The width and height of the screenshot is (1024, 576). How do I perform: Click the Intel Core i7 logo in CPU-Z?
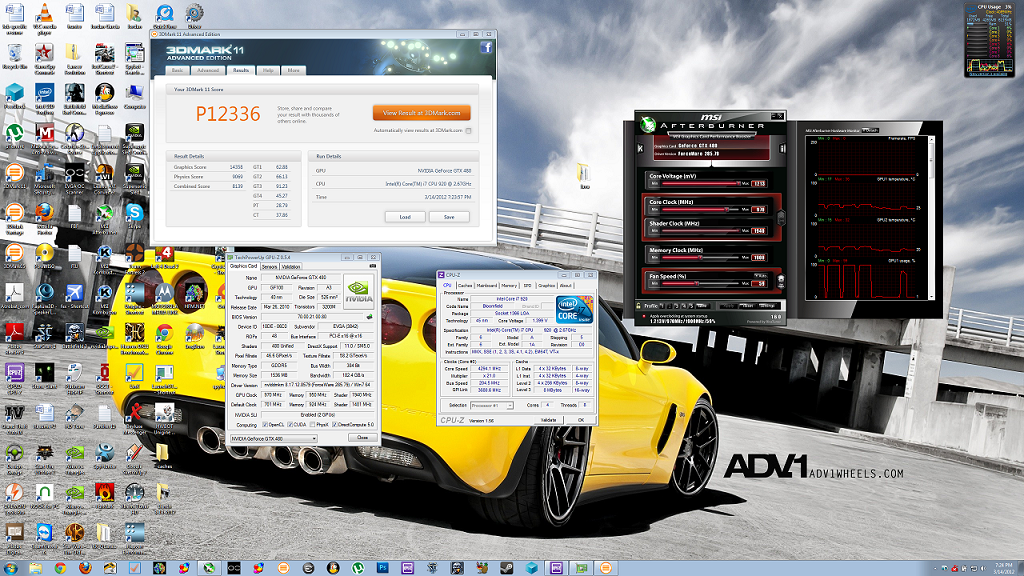tap(575, 310)
